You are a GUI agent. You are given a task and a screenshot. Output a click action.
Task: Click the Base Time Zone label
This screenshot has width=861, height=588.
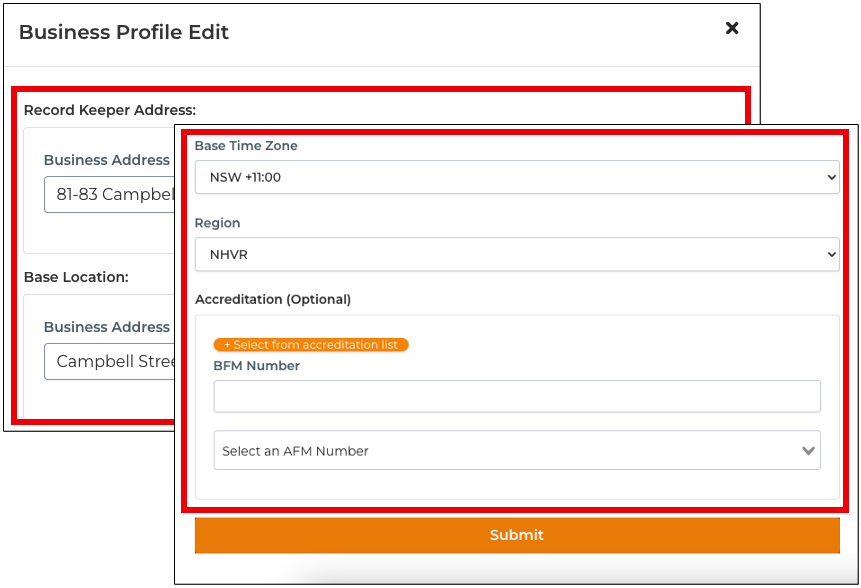[246, 146]
